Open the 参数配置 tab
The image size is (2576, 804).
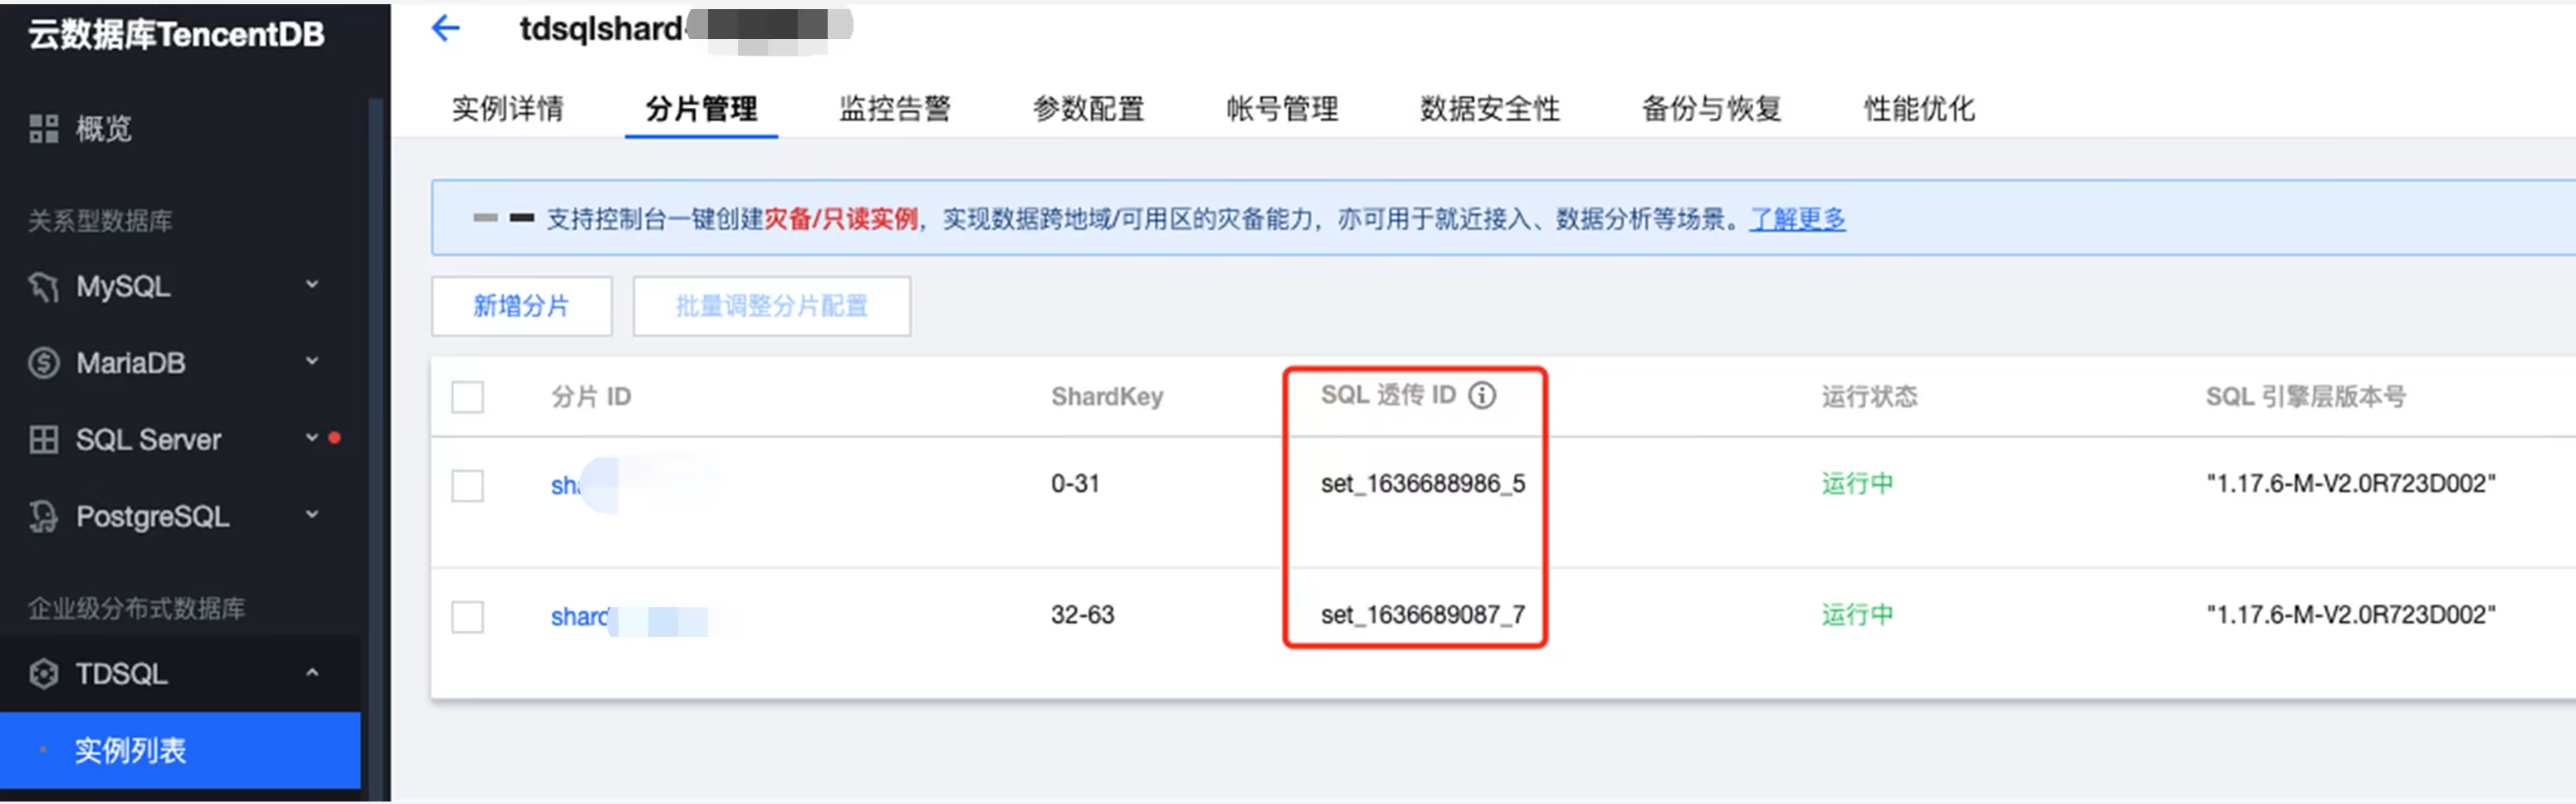[x=1089, y=108]
